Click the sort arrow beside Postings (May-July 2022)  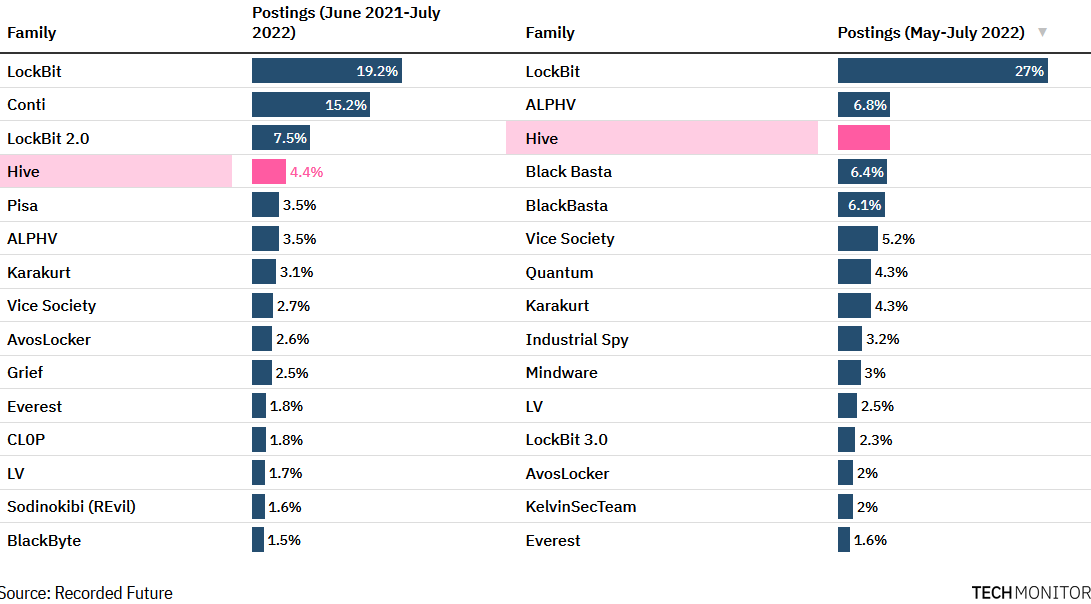pyautogui.click(x=1042, y=32)
